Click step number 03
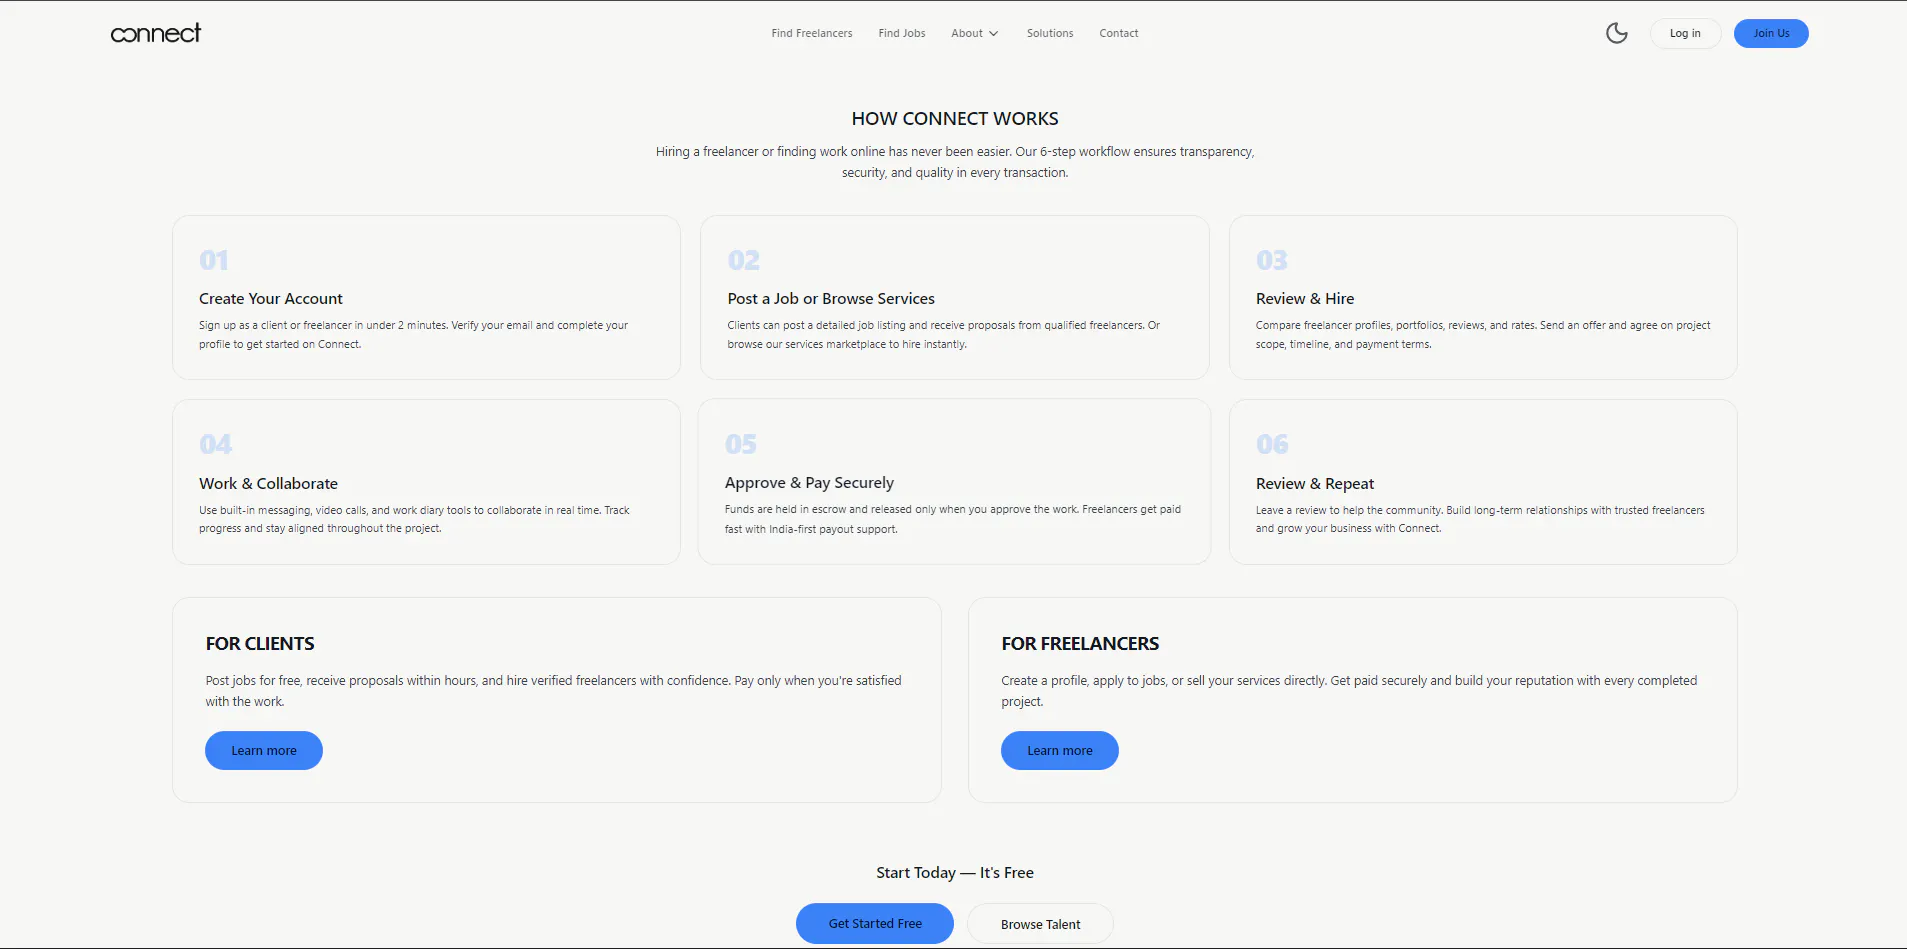This screenshot has width=1907, height=949. coord(1272,260)
